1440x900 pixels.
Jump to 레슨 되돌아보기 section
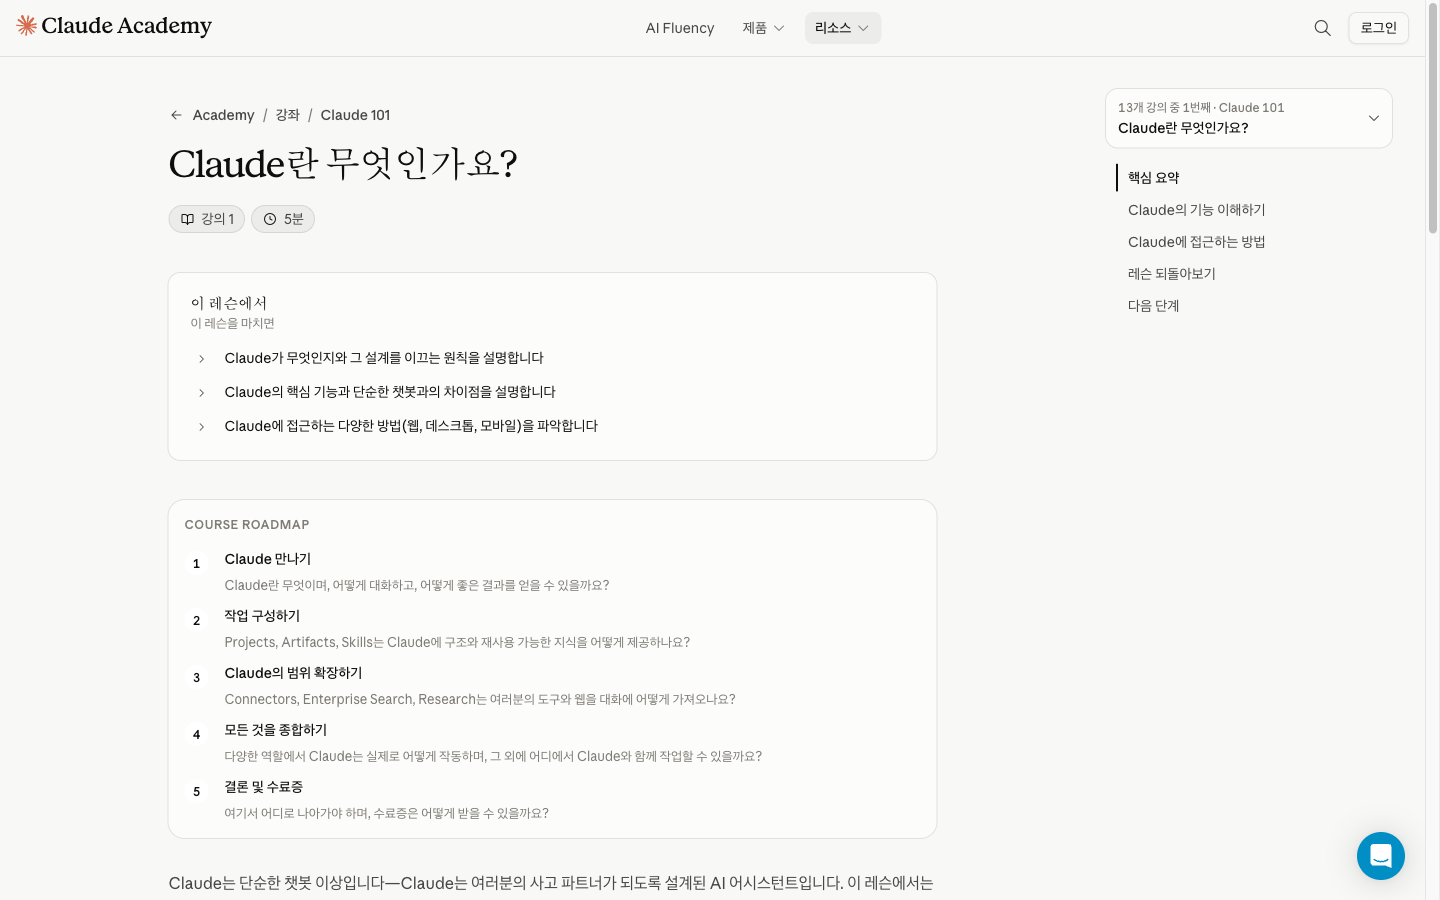[x=1171, y=274]
